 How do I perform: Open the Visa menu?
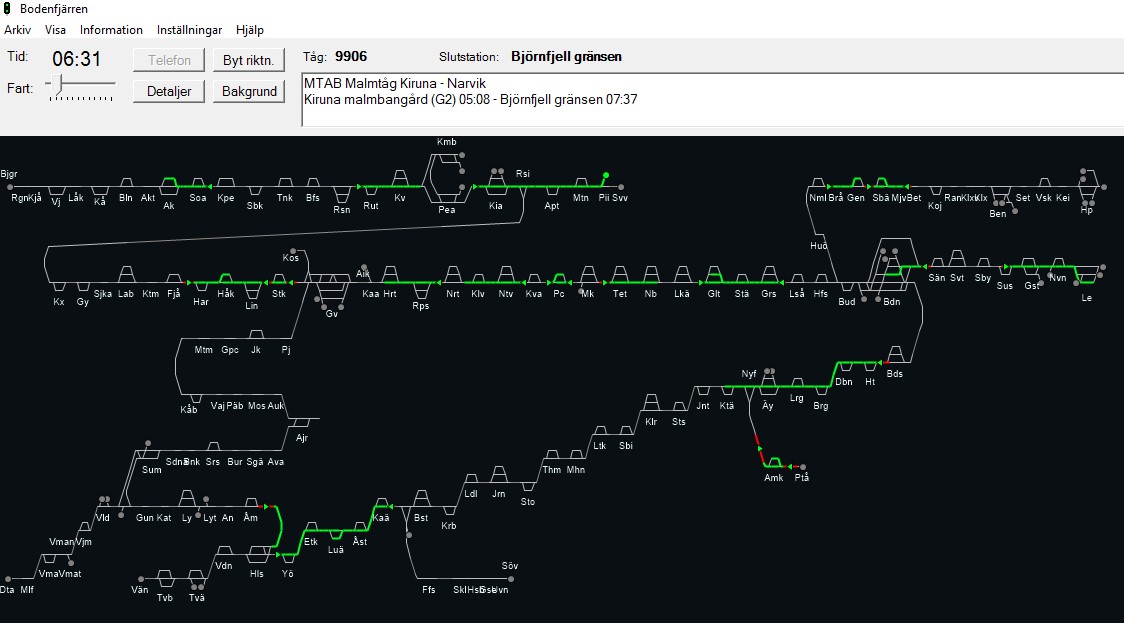tap(55, 30)
